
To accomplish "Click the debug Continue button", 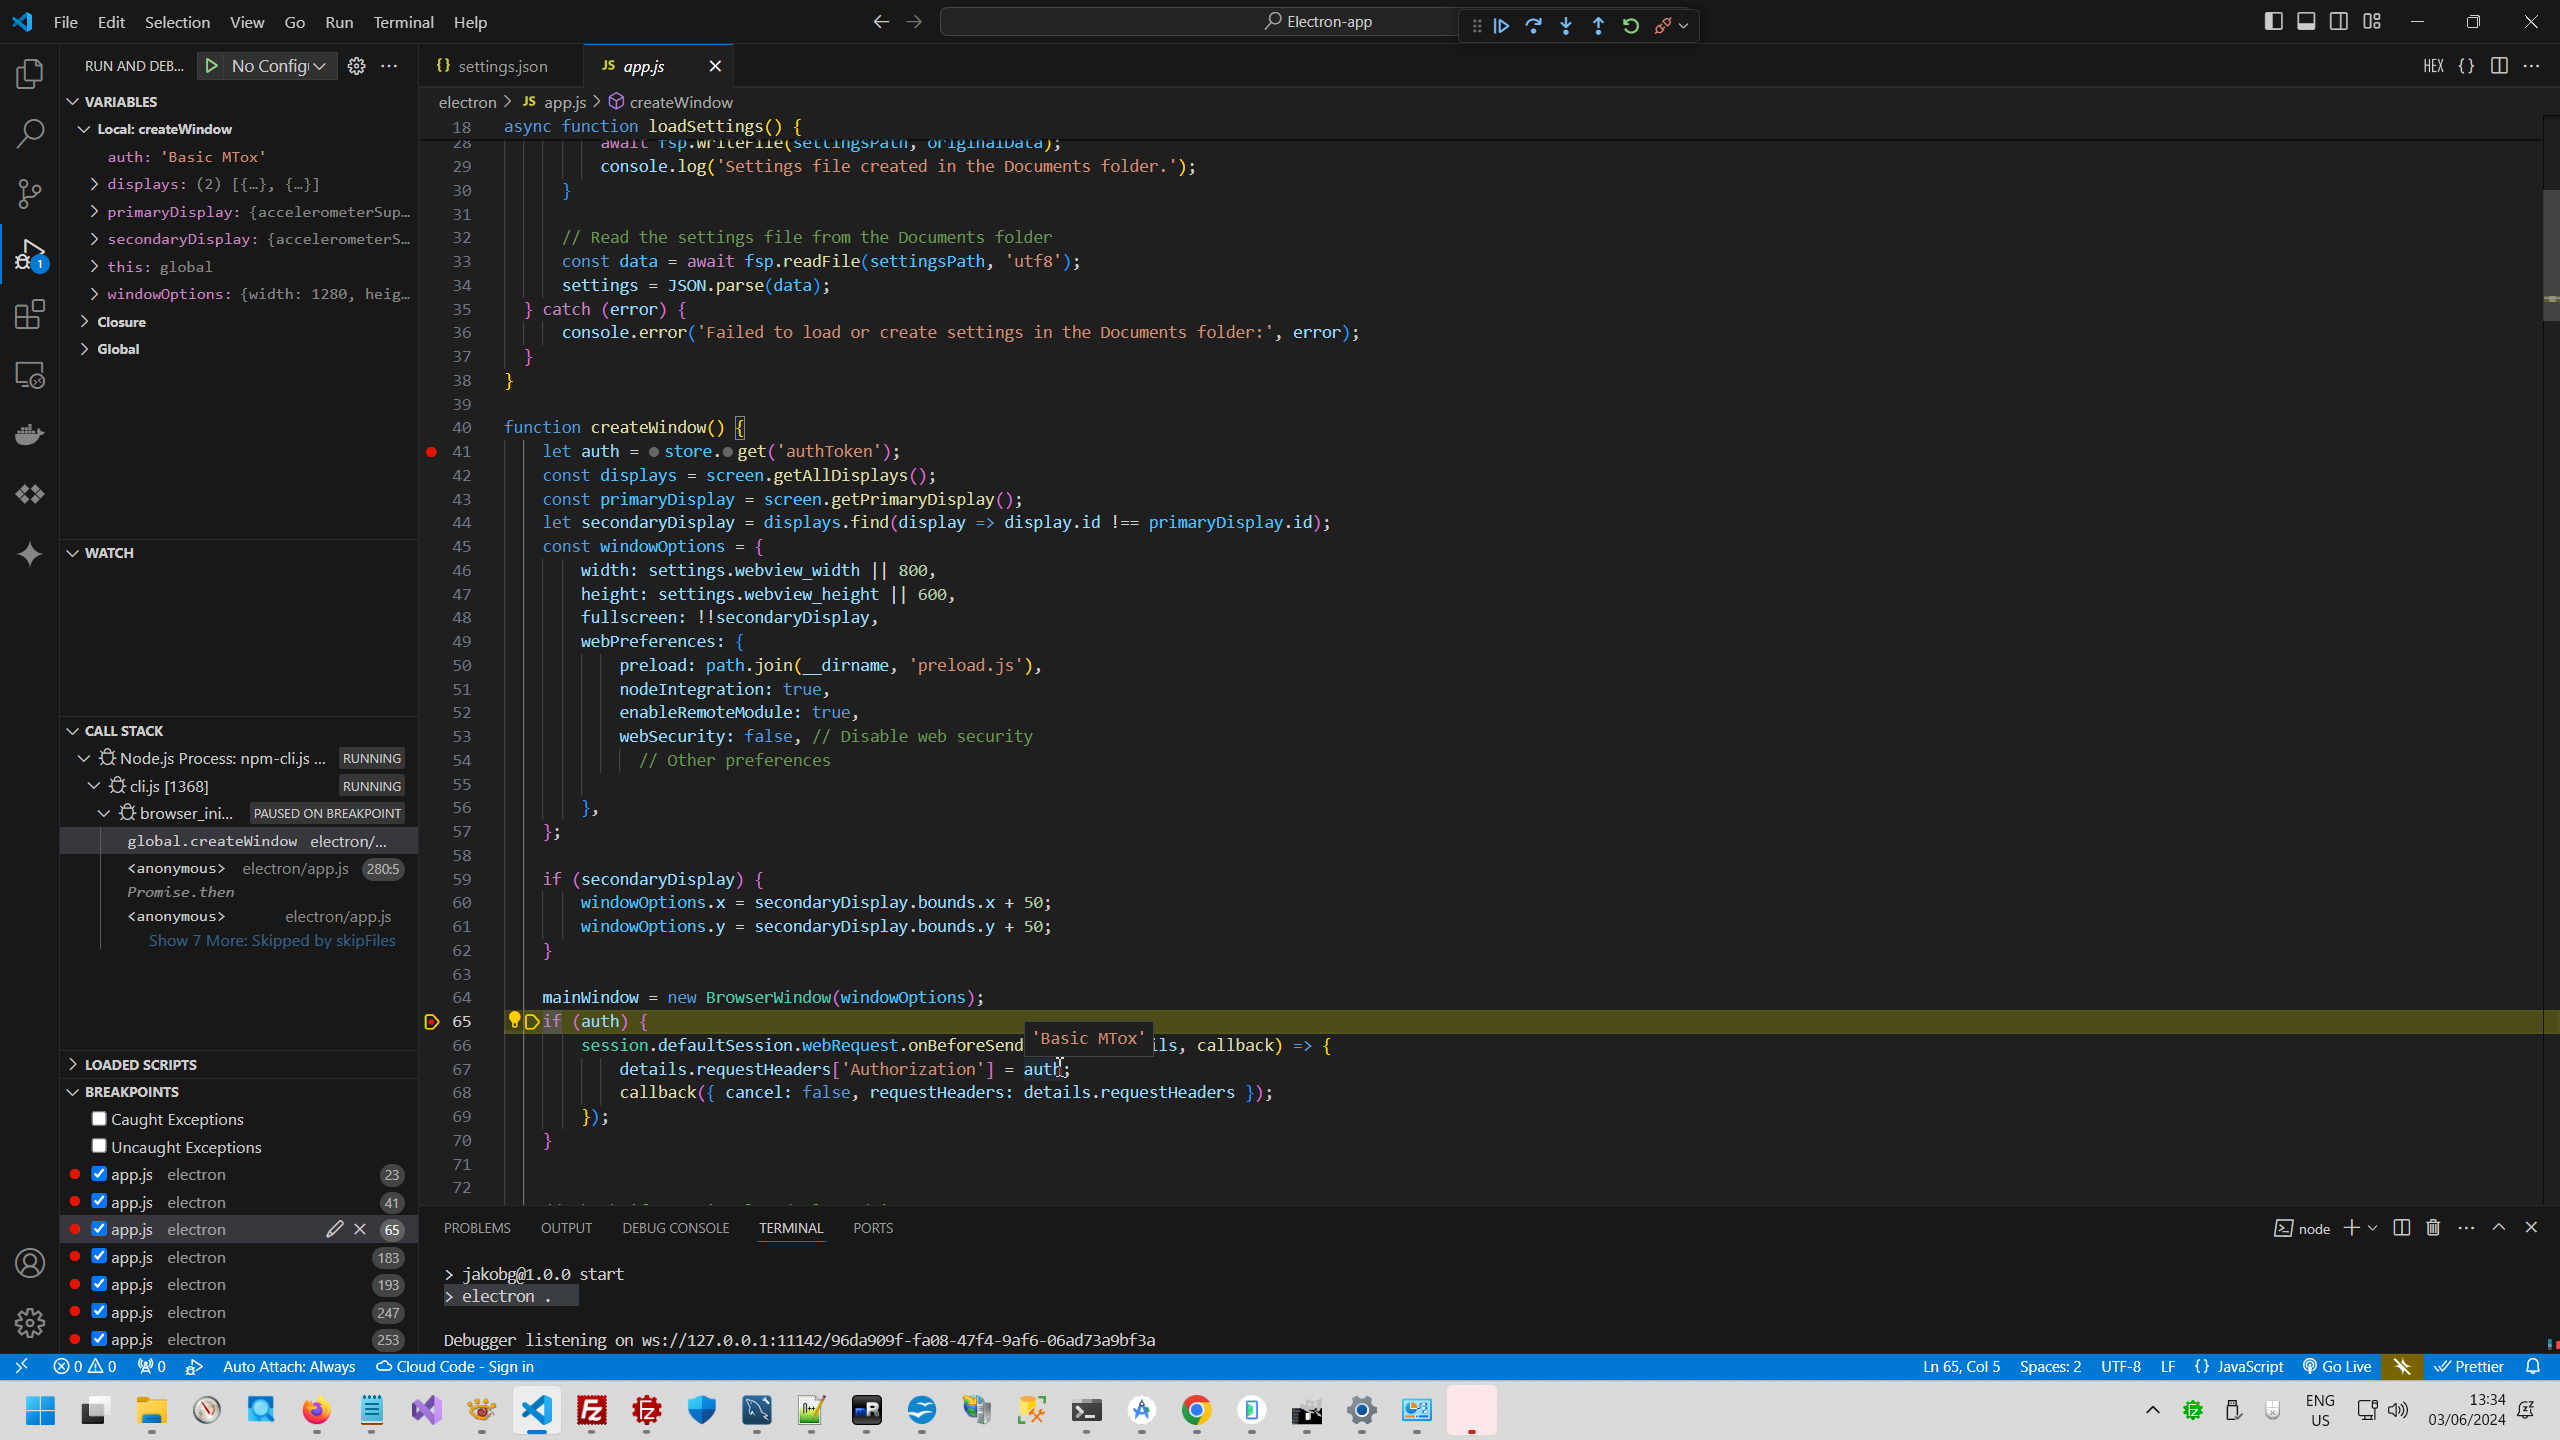I will click(x=1501, y=26).
